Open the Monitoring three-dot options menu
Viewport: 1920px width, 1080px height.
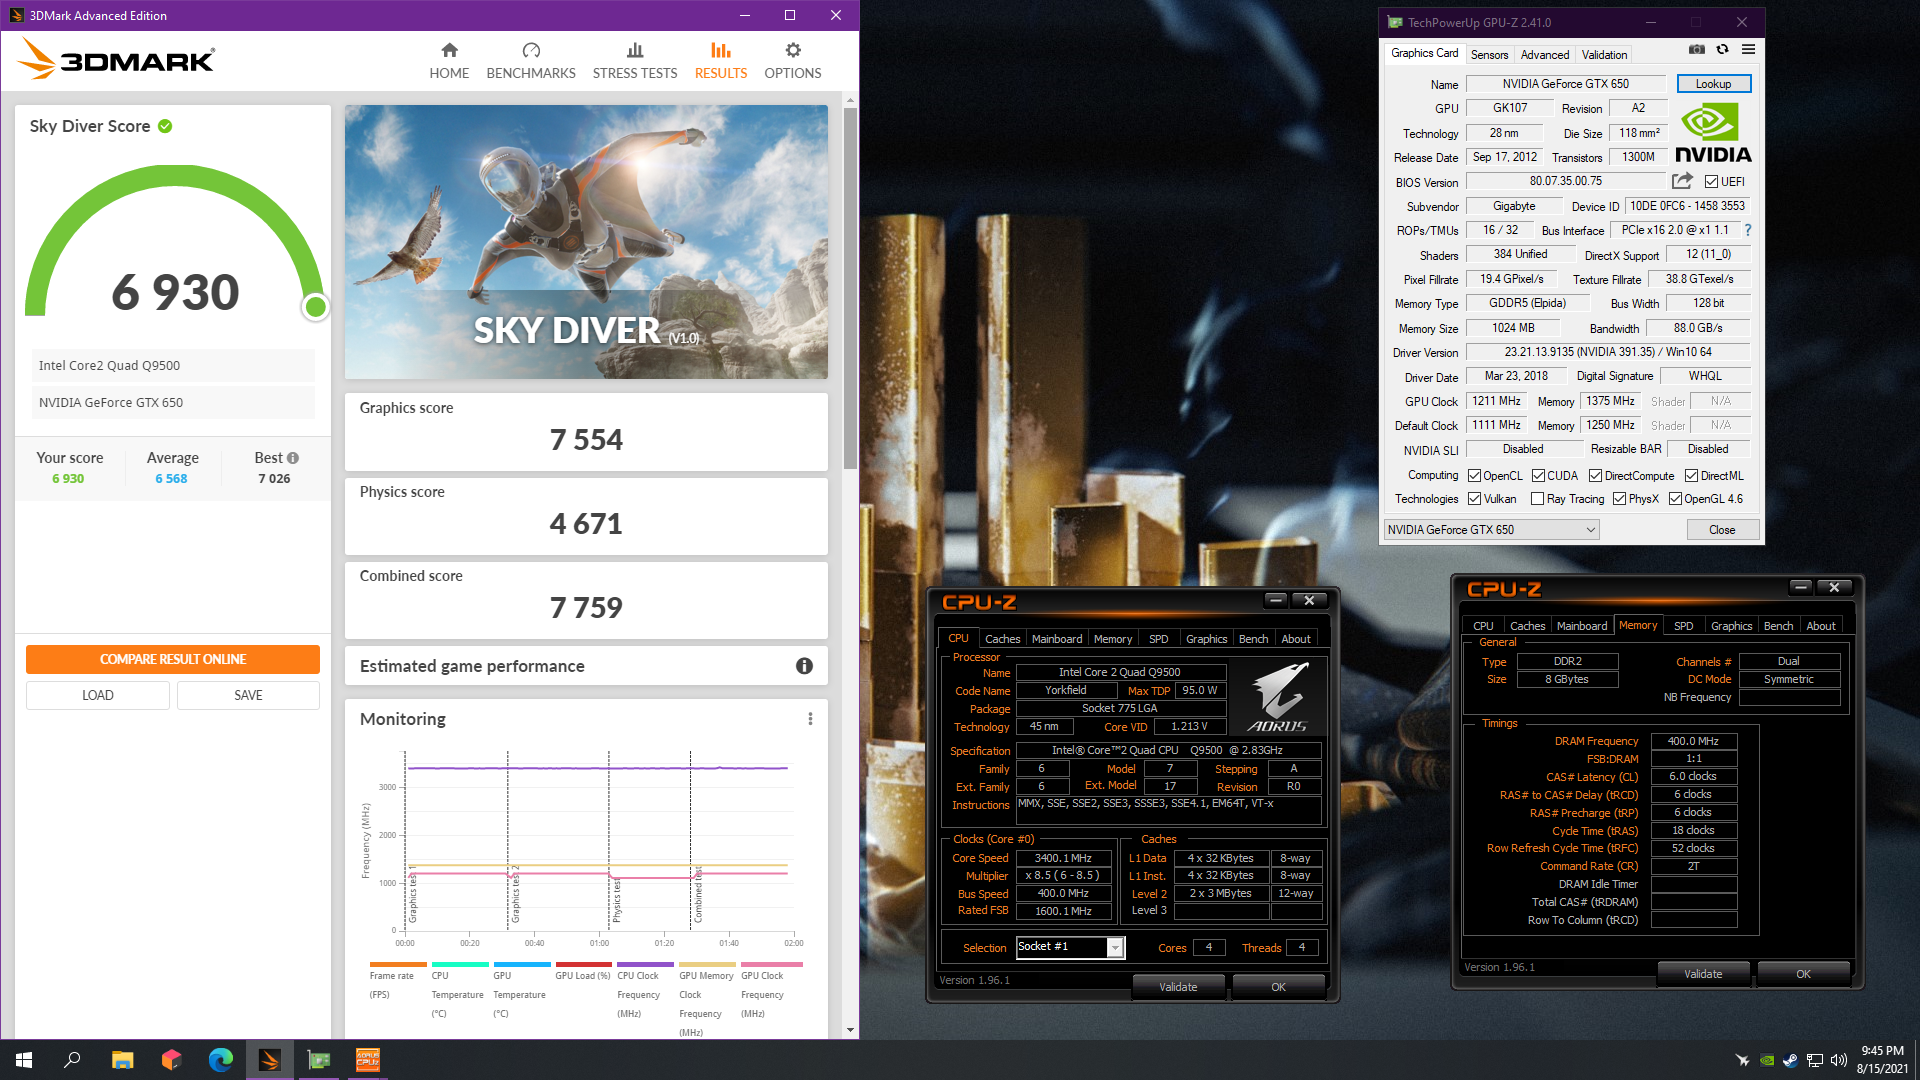[x=810, y=719]
